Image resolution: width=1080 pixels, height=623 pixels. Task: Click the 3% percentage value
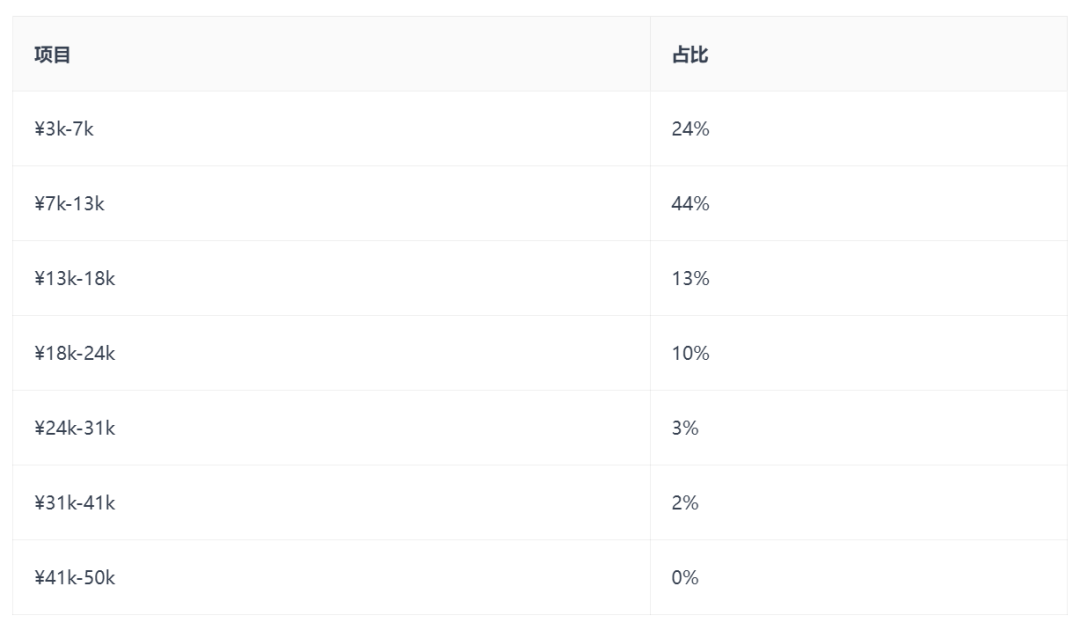tap(685, 428)
